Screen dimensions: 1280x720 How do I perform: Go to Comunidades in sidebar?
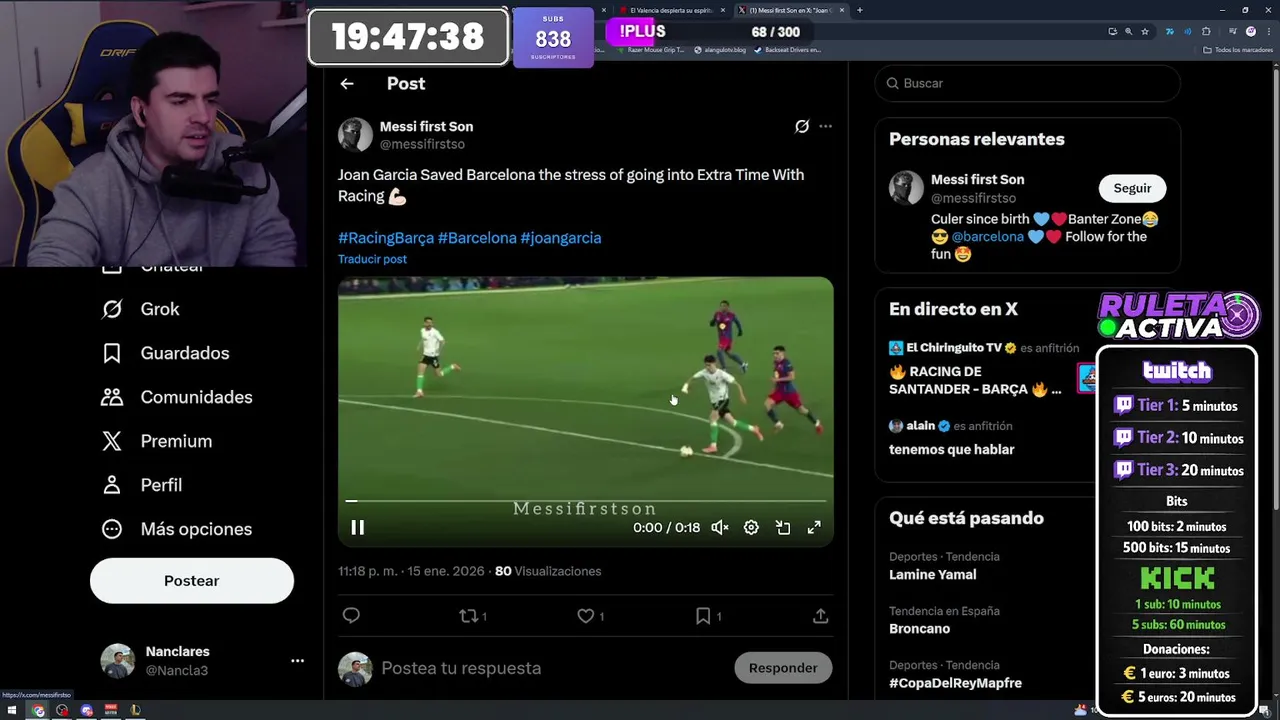(x=176, y=397)
